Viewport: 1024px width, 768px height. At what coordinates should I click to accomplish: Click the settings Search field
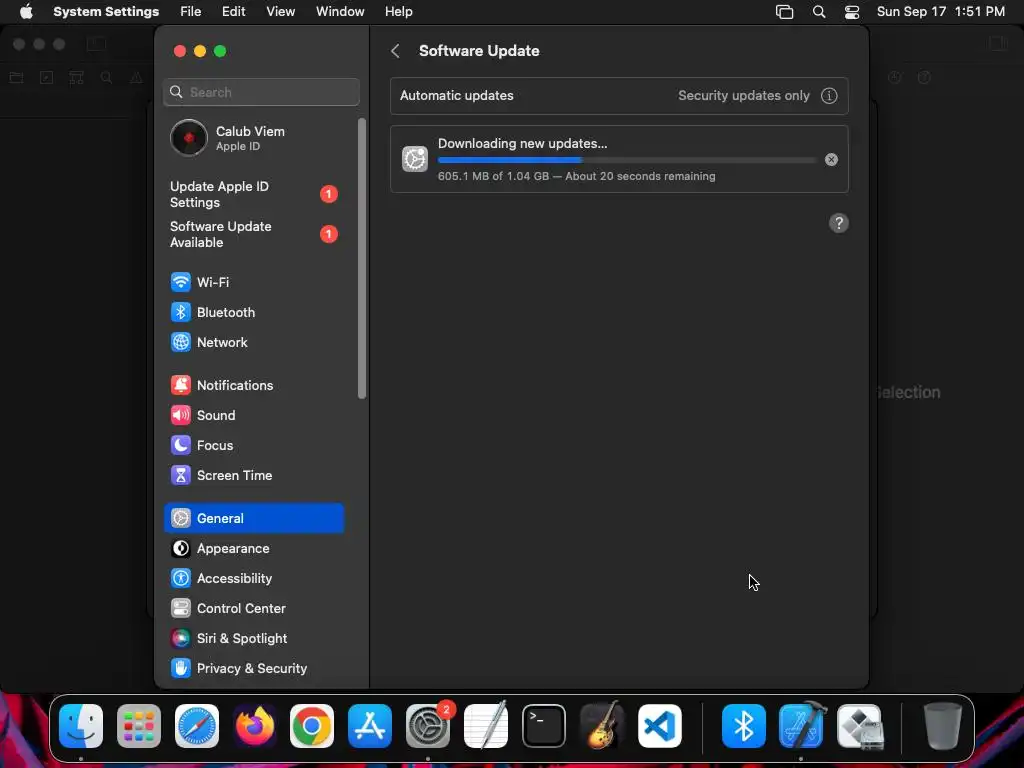coord(261,92)
